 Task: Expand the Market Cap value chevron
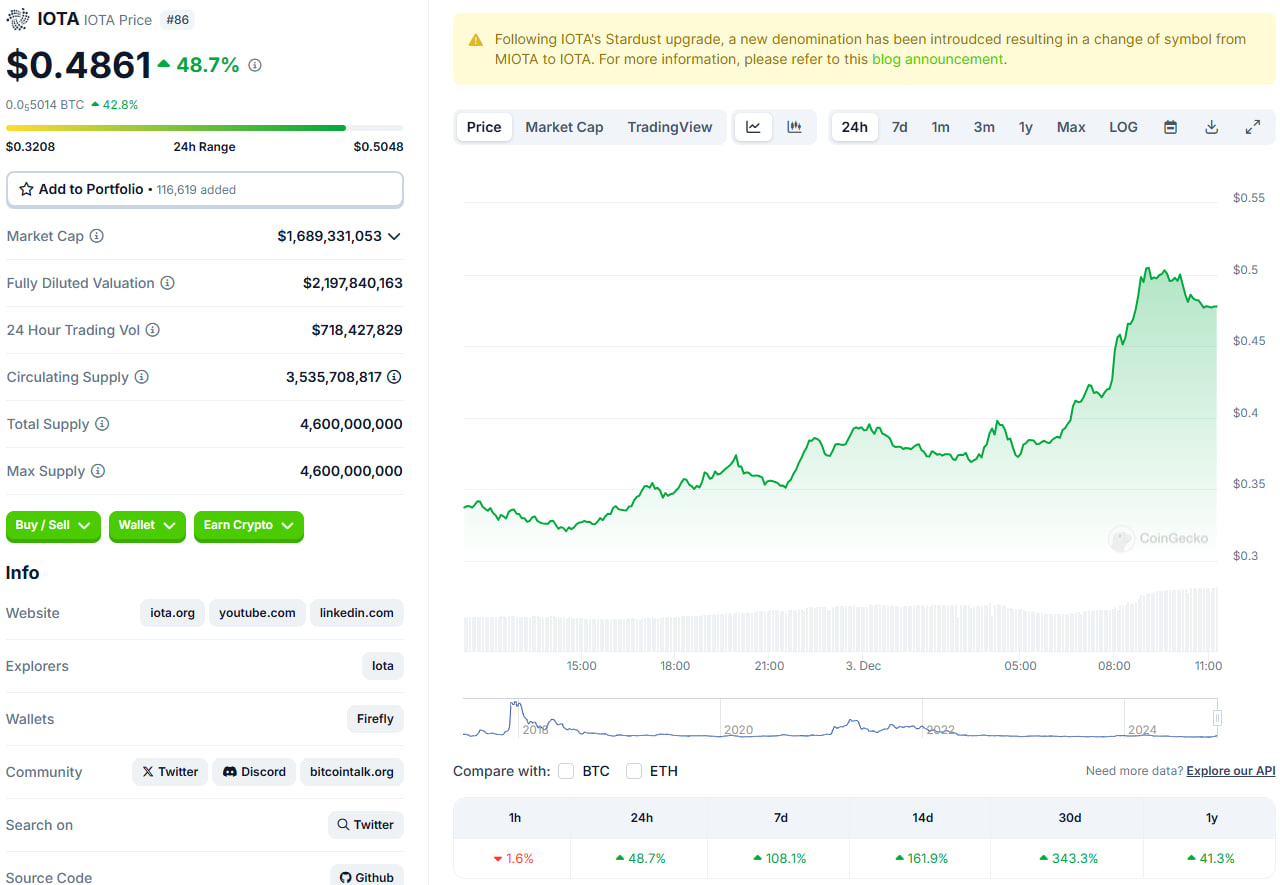394,236
